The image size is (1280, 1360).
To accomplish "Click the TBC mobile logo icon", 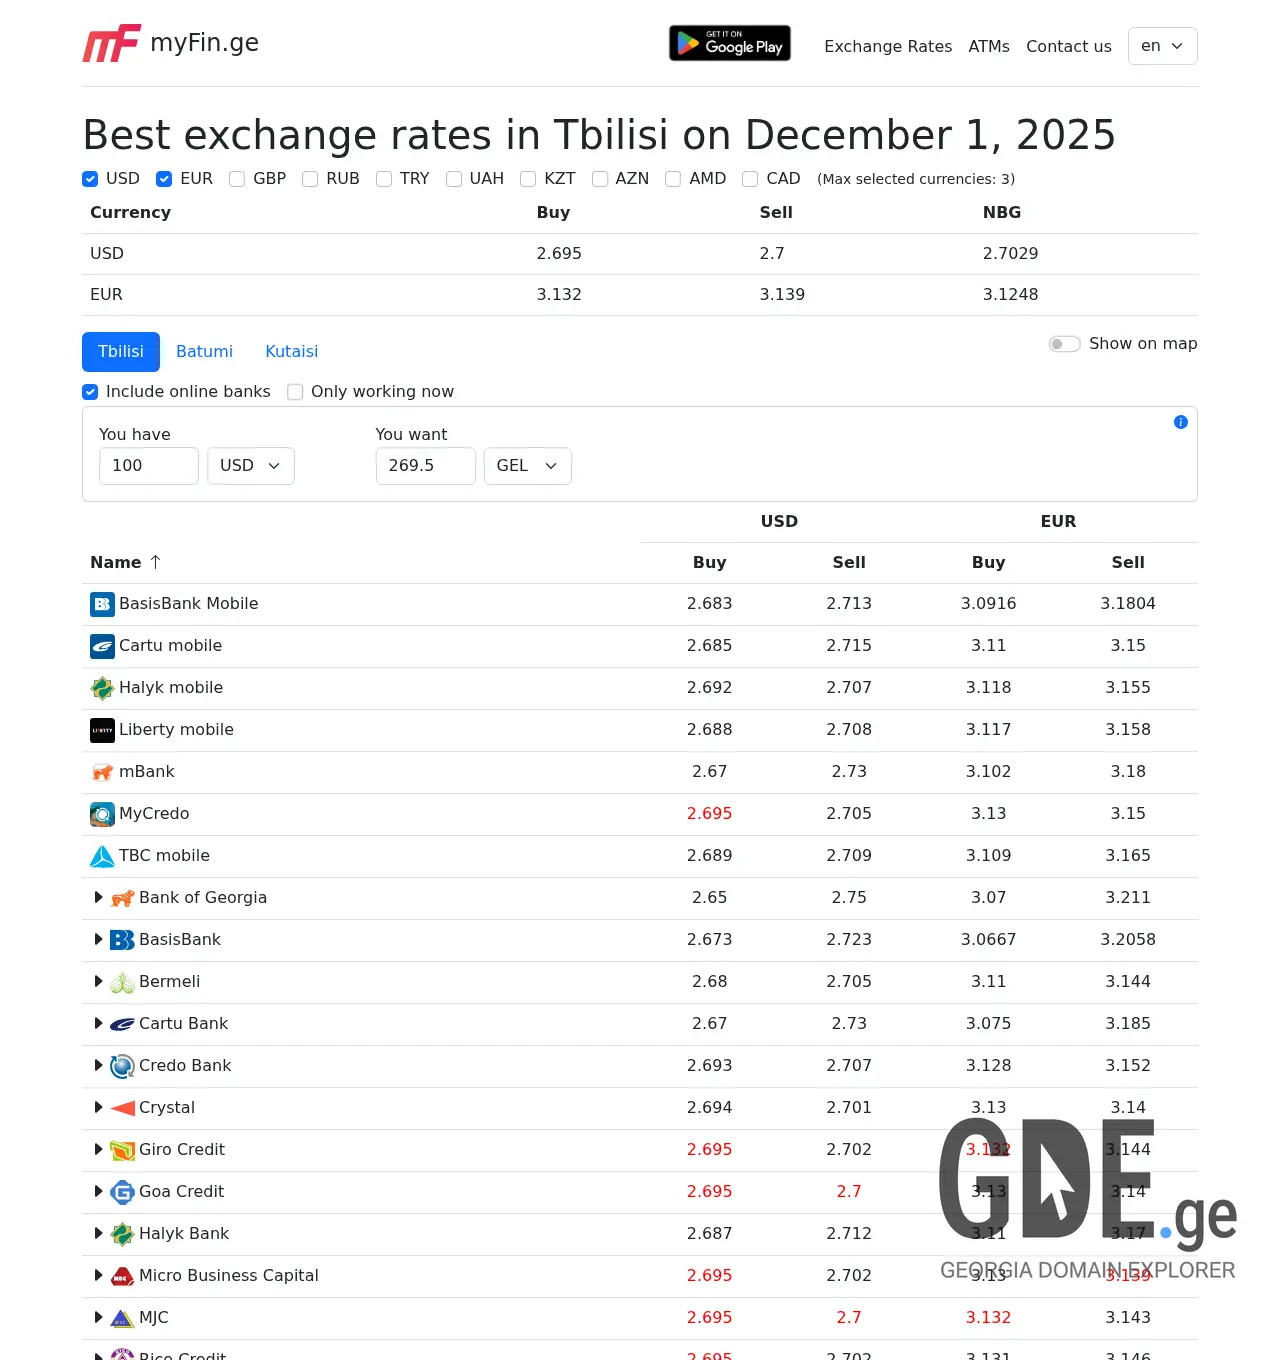I will click(x=102, y=856).
